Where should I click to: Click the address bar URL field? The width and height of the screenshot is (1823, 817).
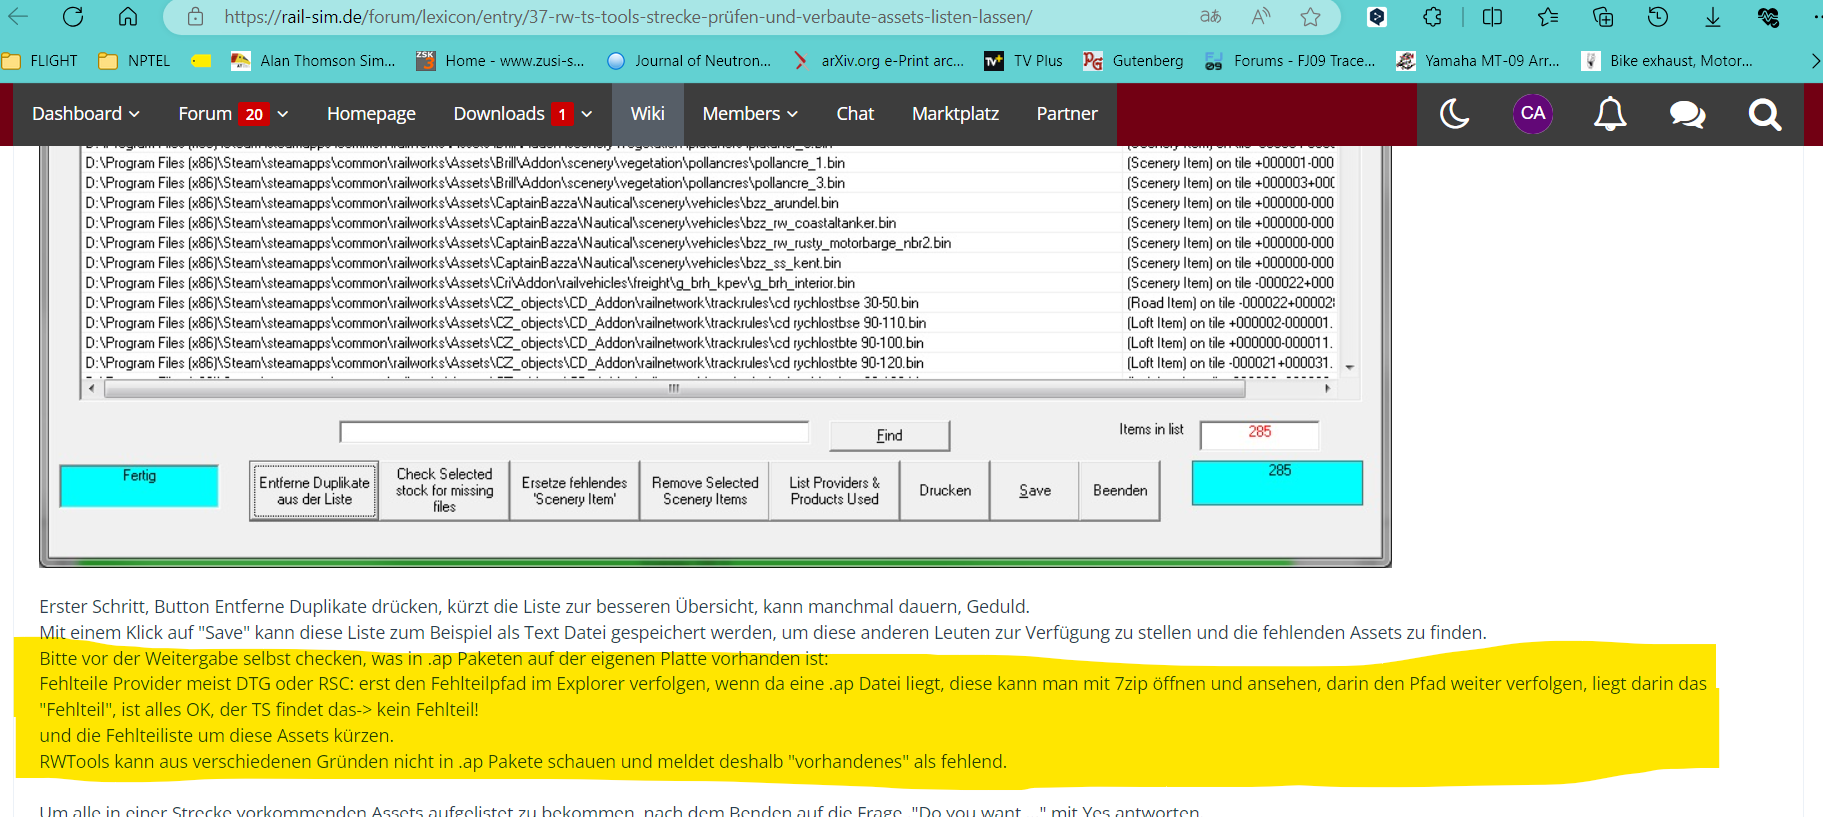[x=628, y=17]
